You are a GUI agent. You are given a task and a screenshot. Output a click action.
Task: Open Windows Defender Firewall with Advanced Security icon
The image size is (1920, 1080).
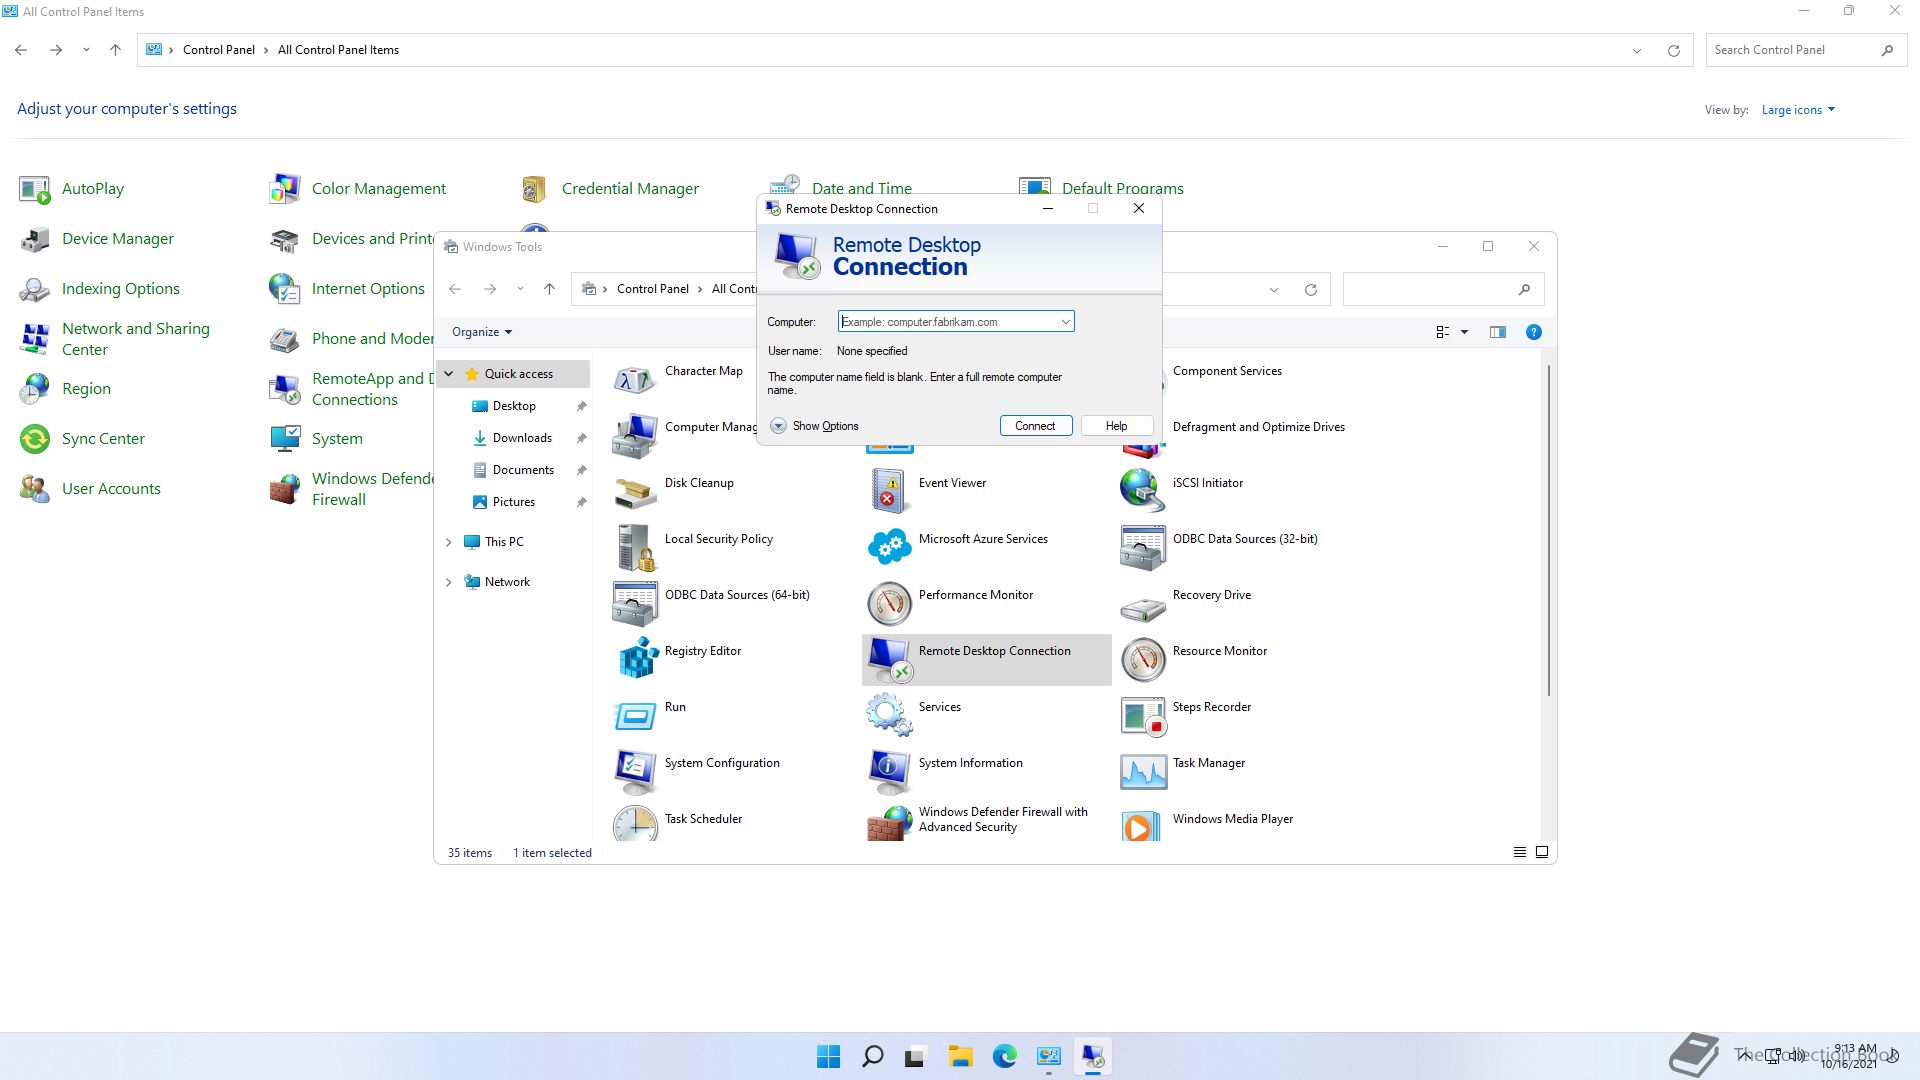coord(890,824)
